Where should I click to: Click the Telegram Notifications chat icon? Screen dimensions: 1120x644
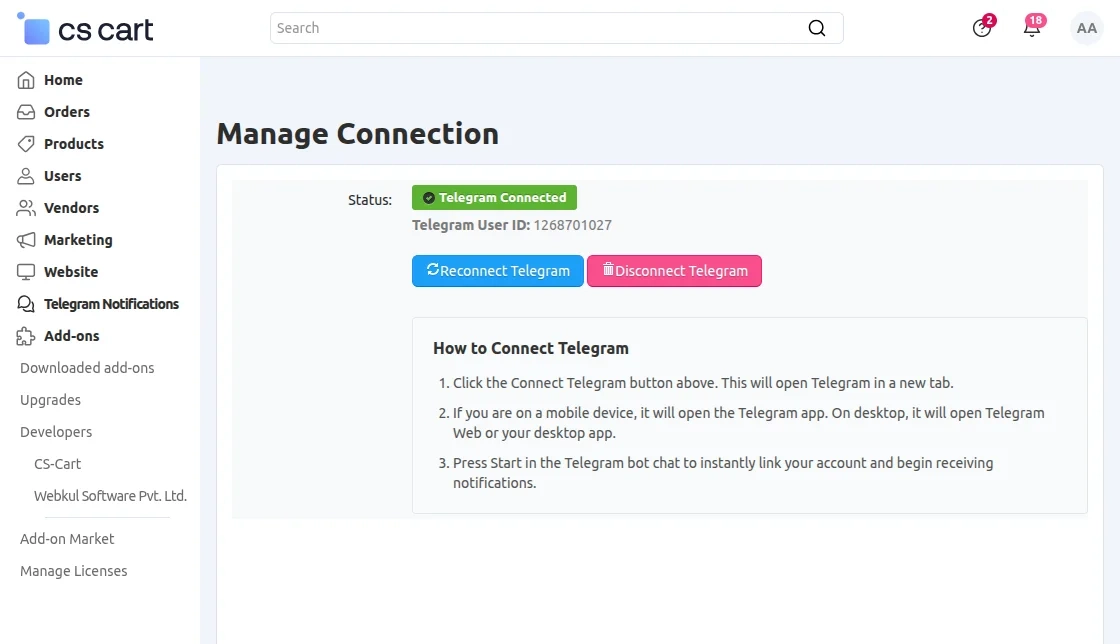pyautogui.click(x=26, y=304)
